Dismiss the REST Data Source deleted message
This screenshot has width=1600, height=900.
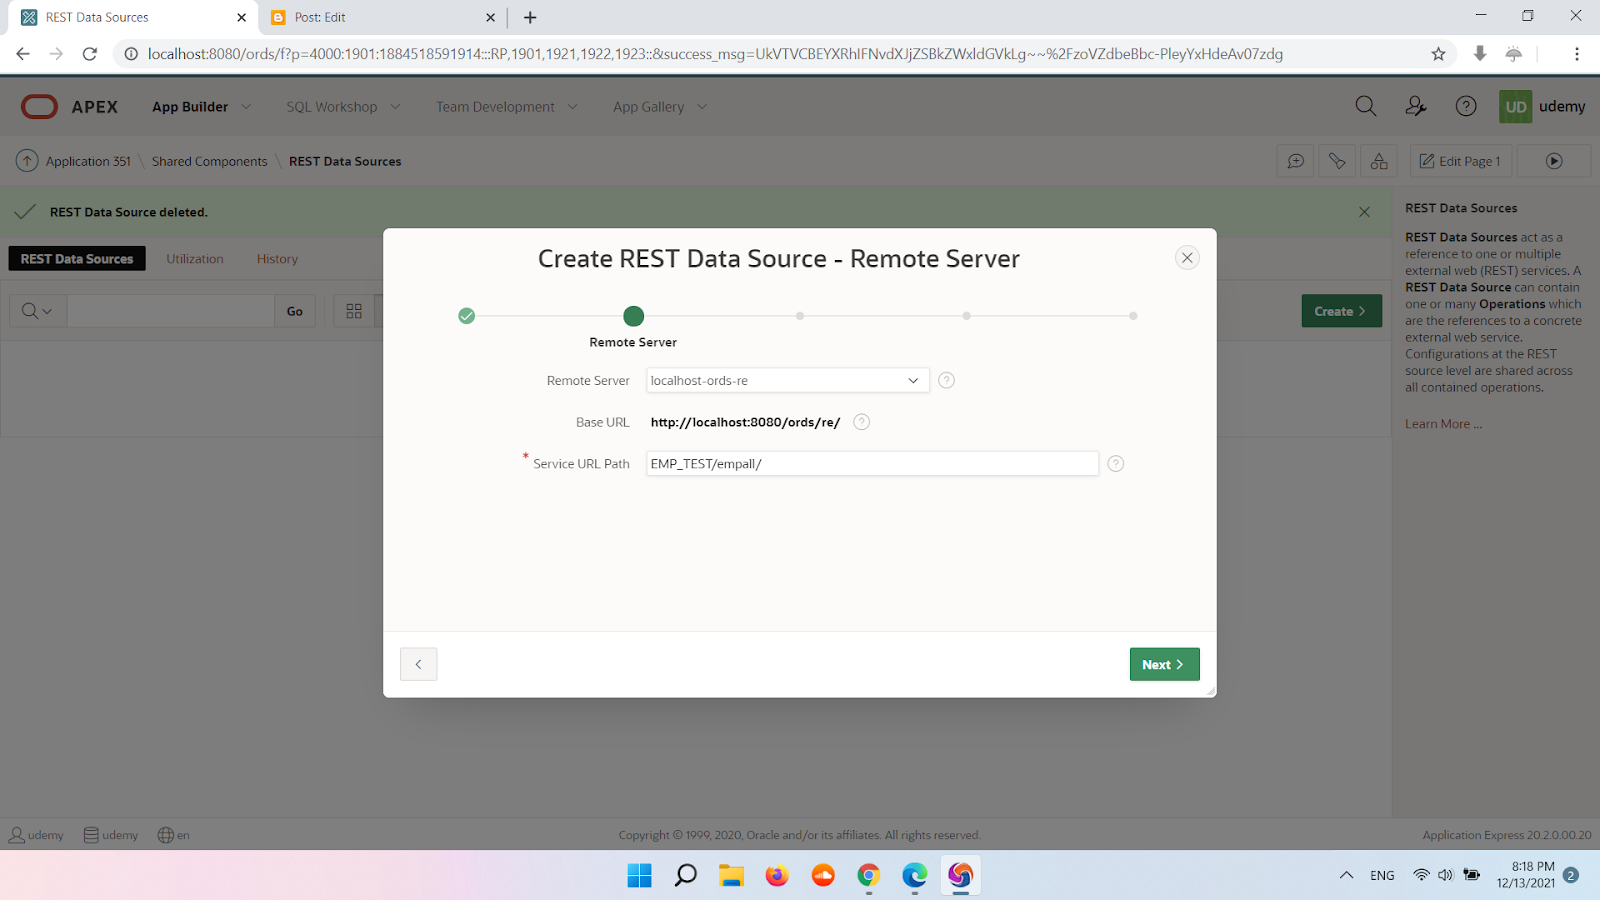pyautogui.click(x=1364, y=212)
